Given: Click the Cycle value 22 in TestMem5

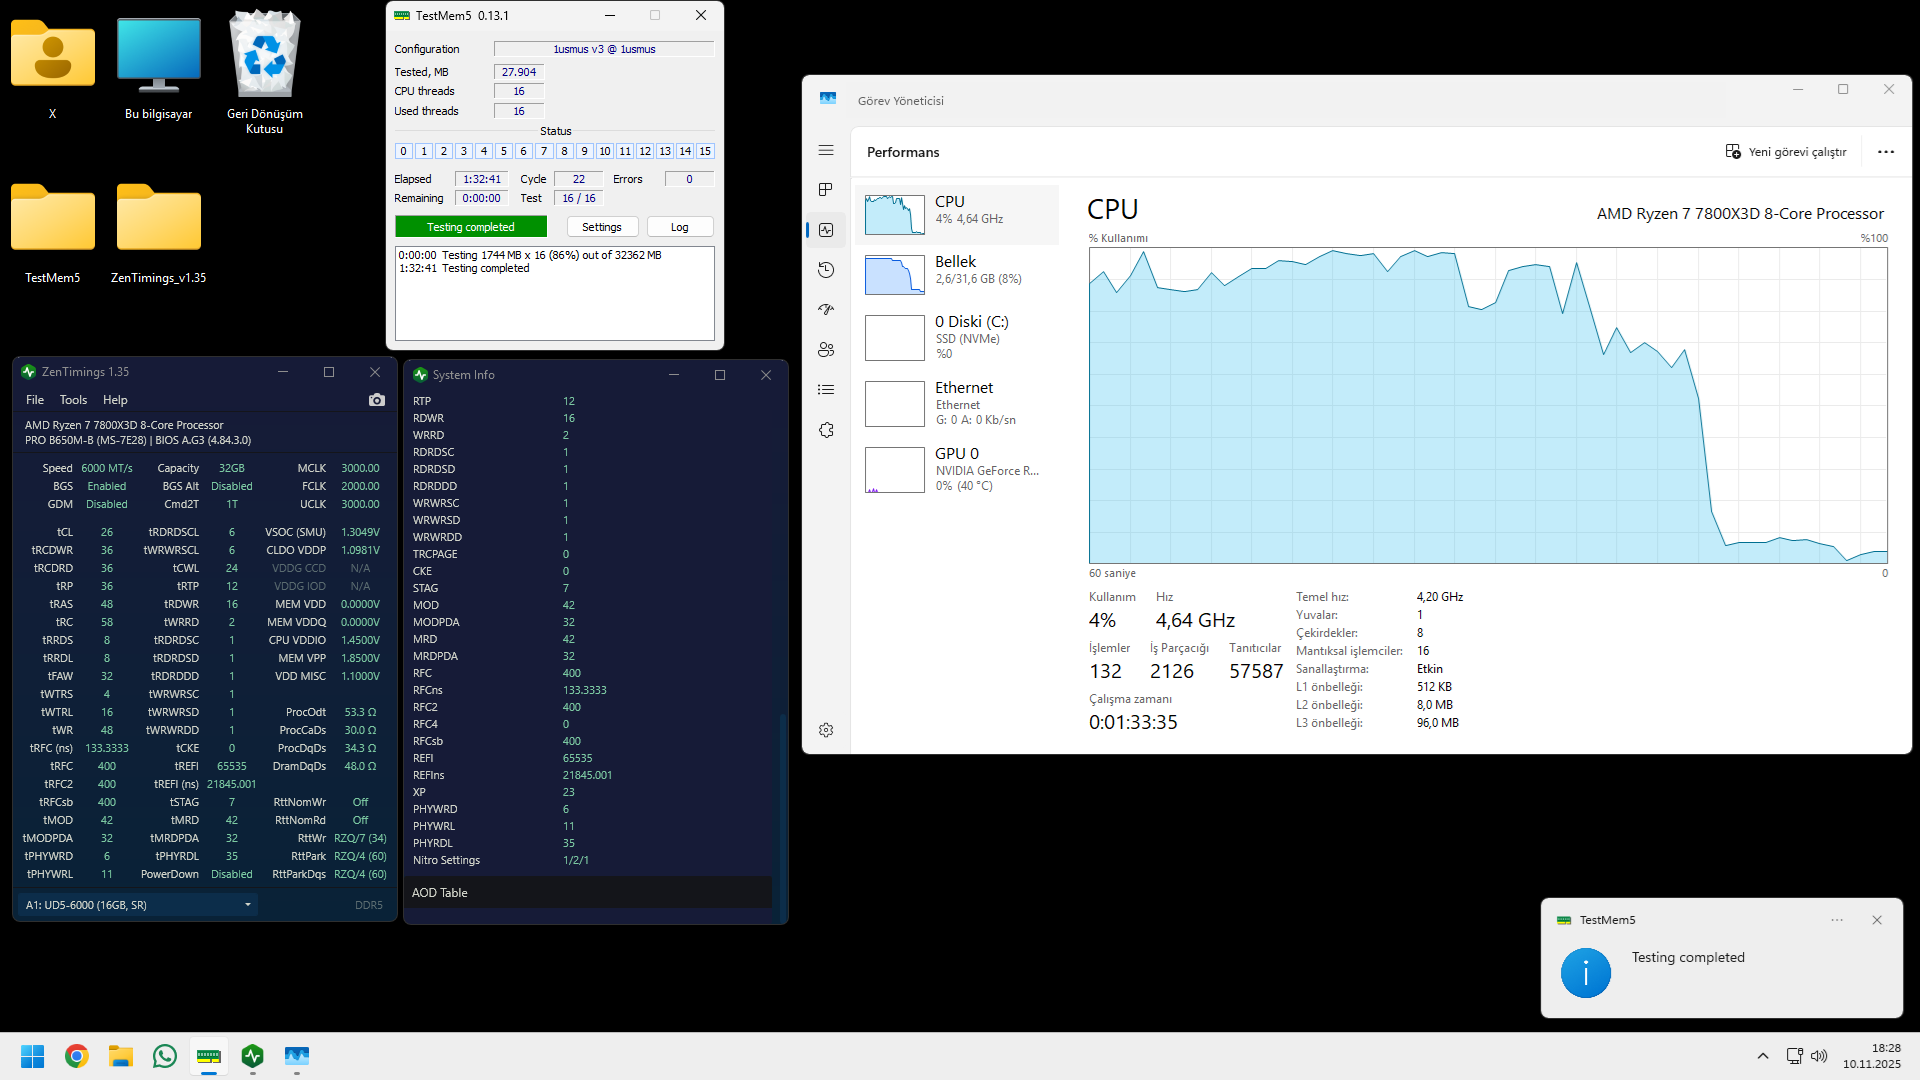Looking at the screenshot, I should pos(579,179).
